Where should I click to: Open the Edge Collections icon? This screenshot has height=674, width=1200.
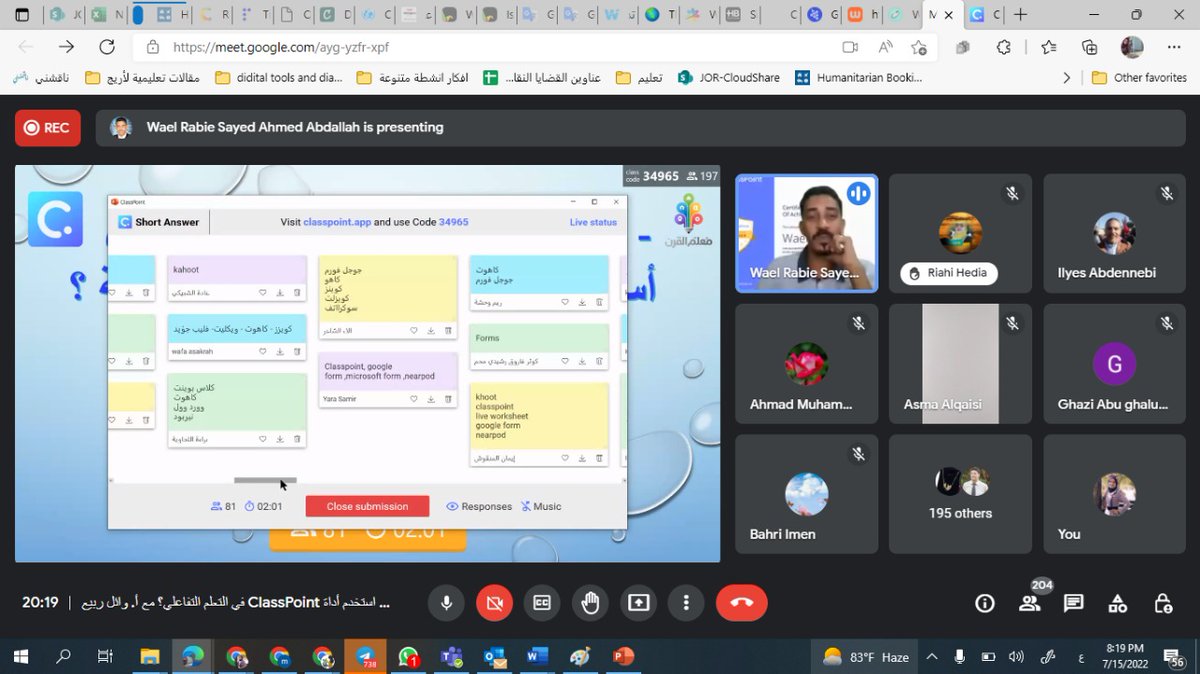[x=1089, y=47]
